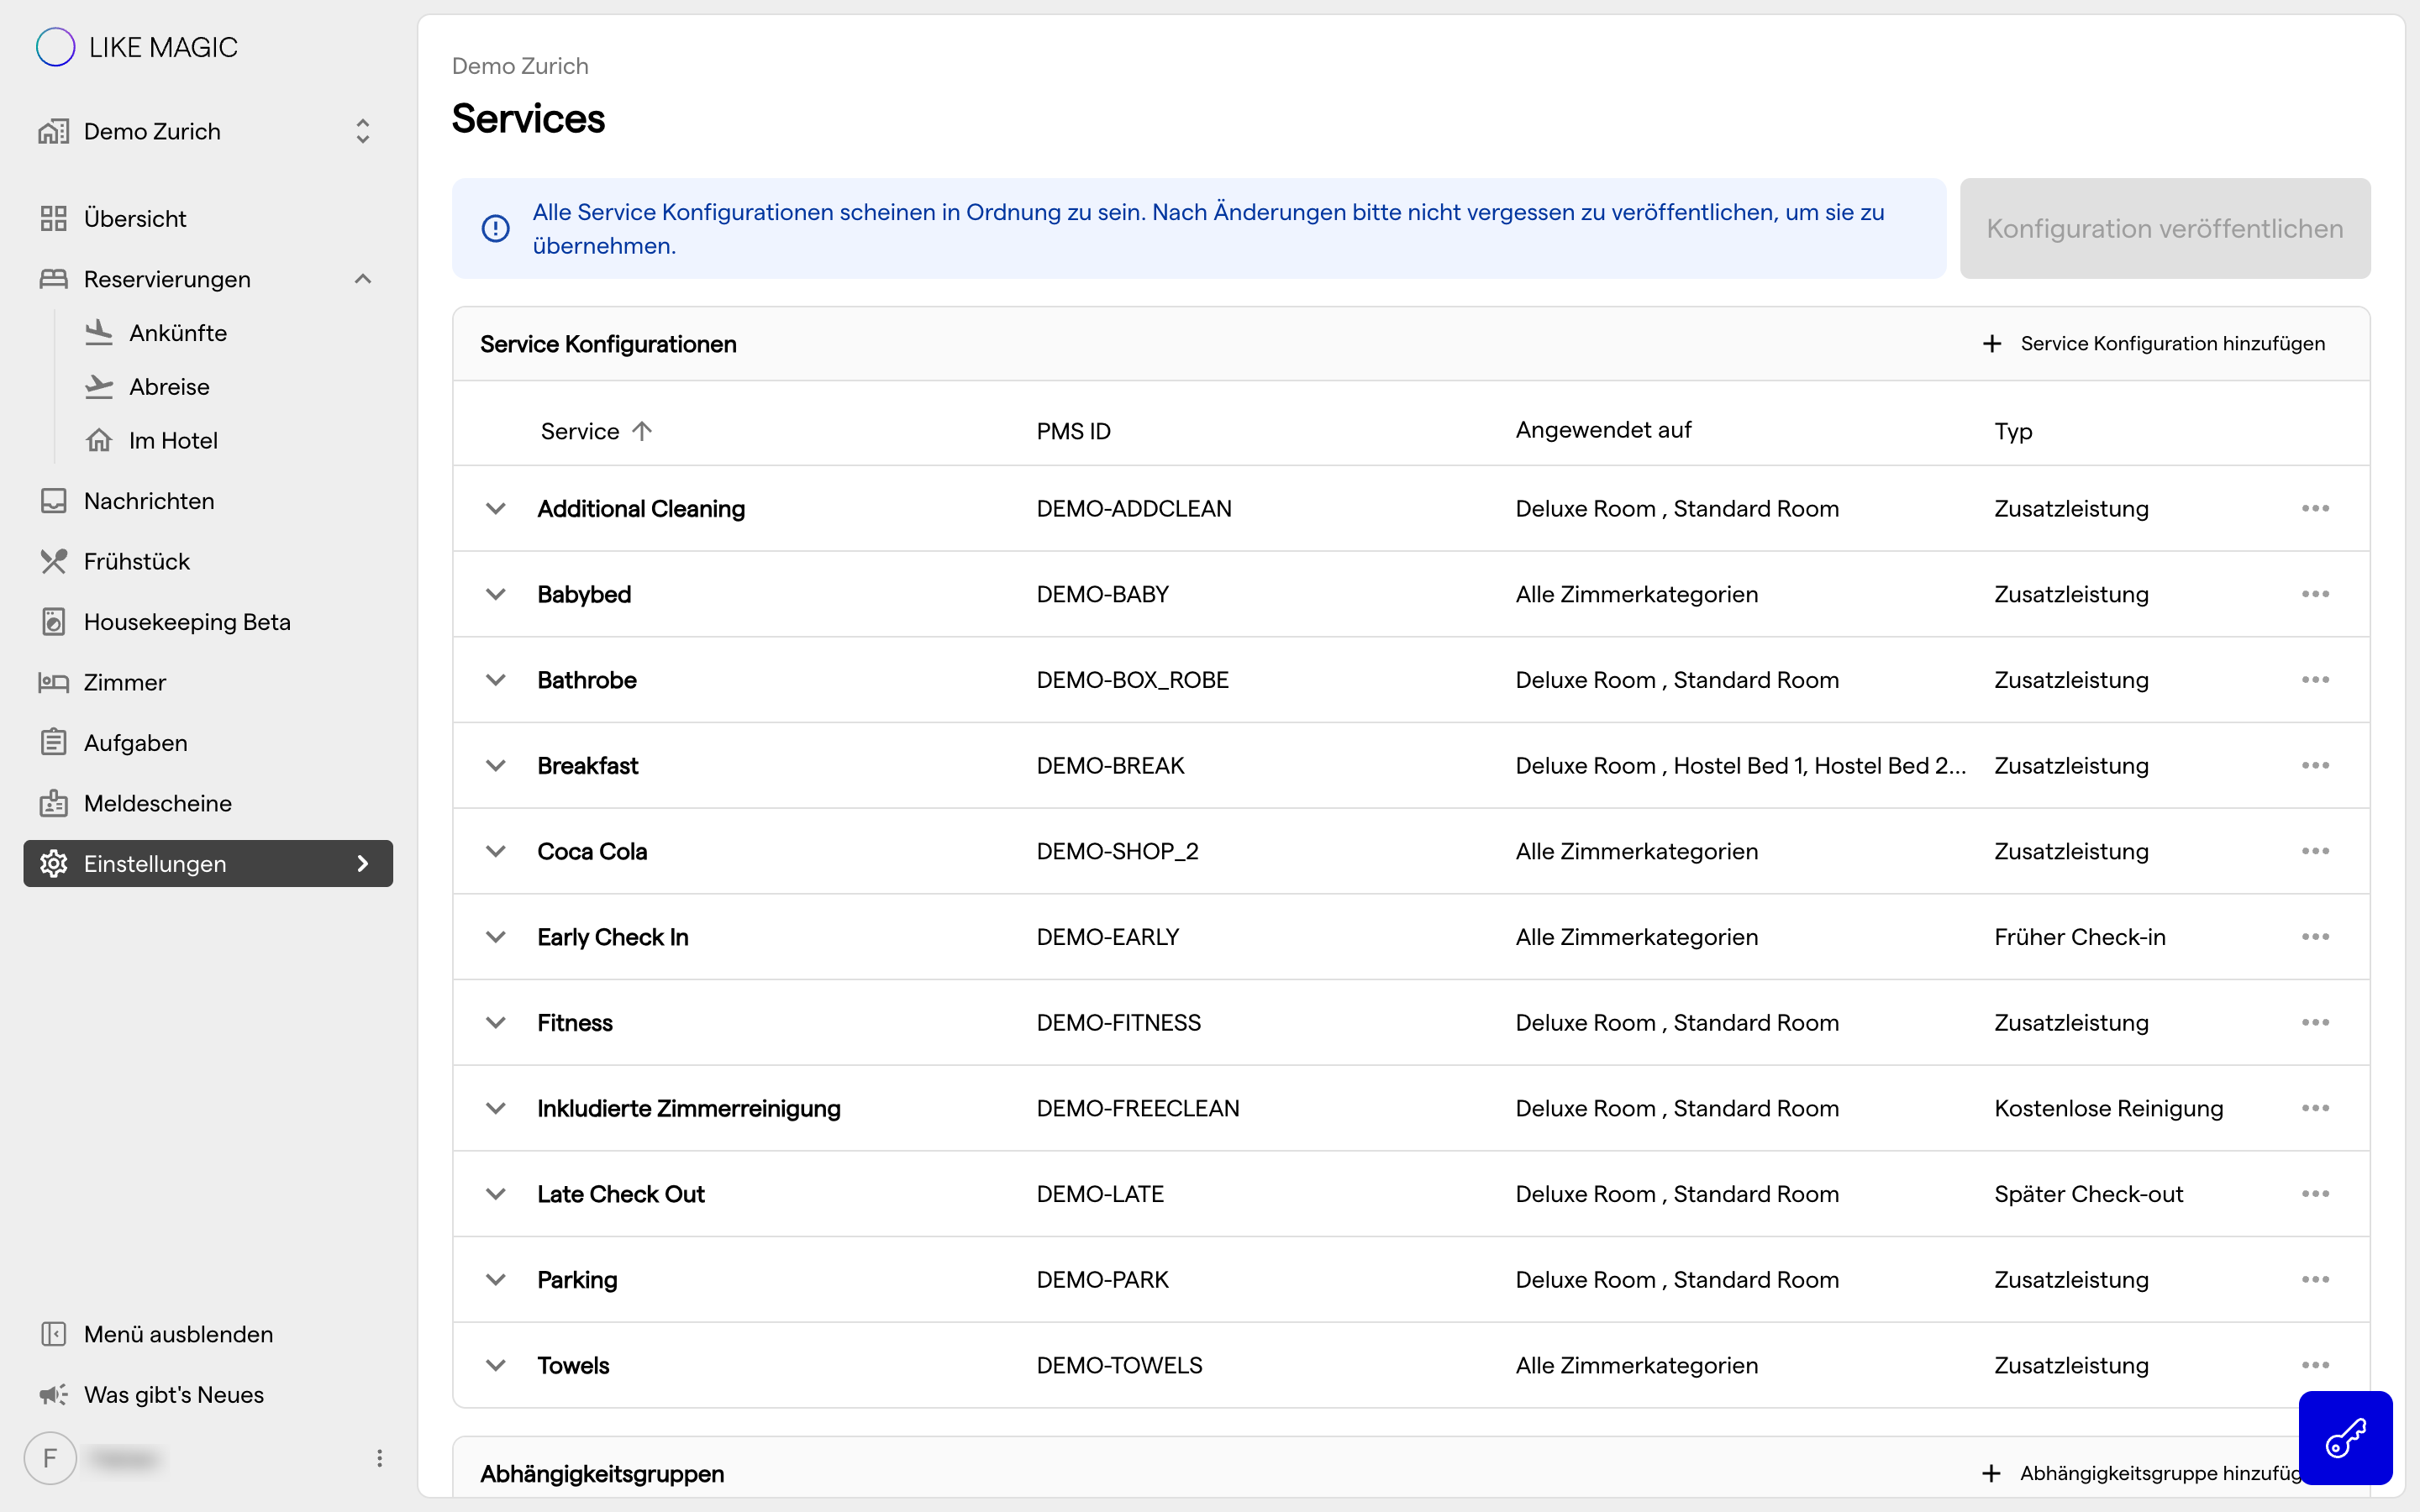The height and width of the screenshot is (1512, 2420).
Task: Expand the Inkludierte Zimmerreinigung row
Action: tap(495, 1108)
